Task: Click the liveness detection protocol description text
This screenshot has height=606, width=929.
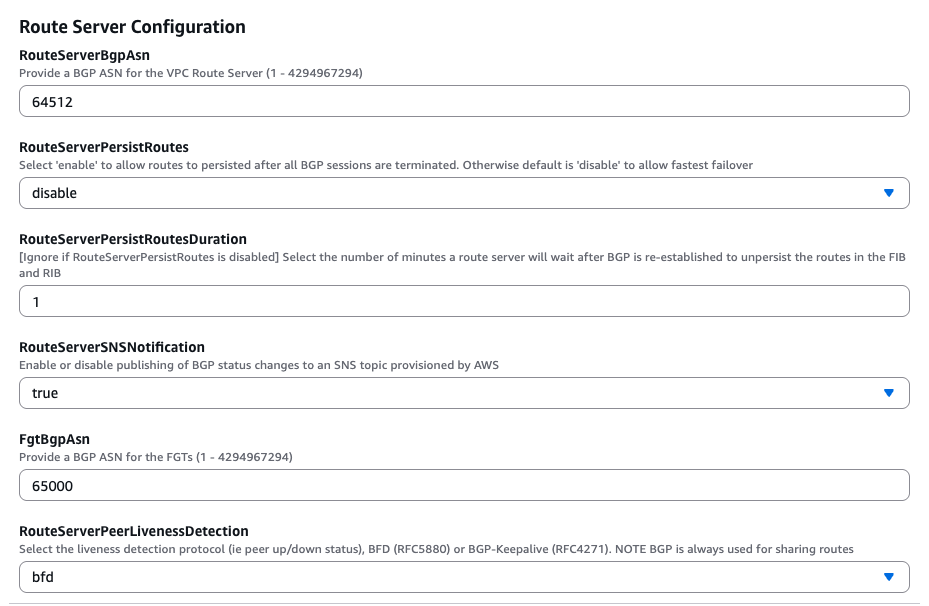Action: (x=436, y=549)
